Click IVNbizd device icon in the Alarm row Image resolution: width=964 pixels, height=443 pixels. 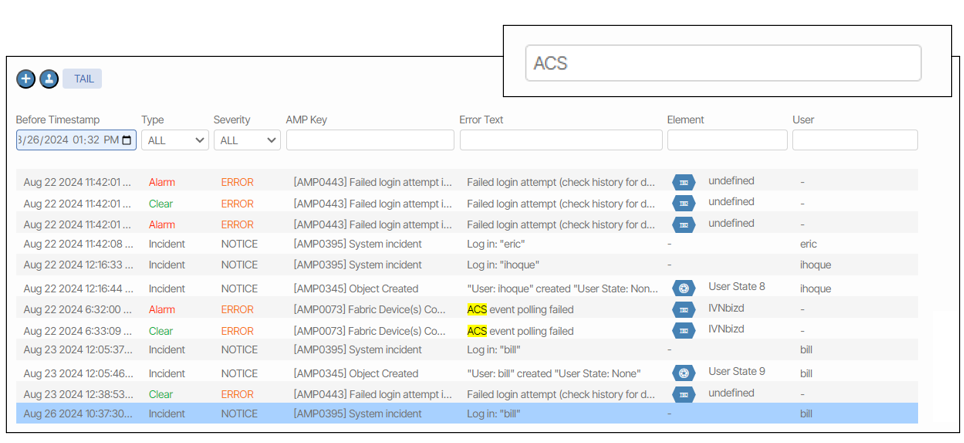coord(683,310)
